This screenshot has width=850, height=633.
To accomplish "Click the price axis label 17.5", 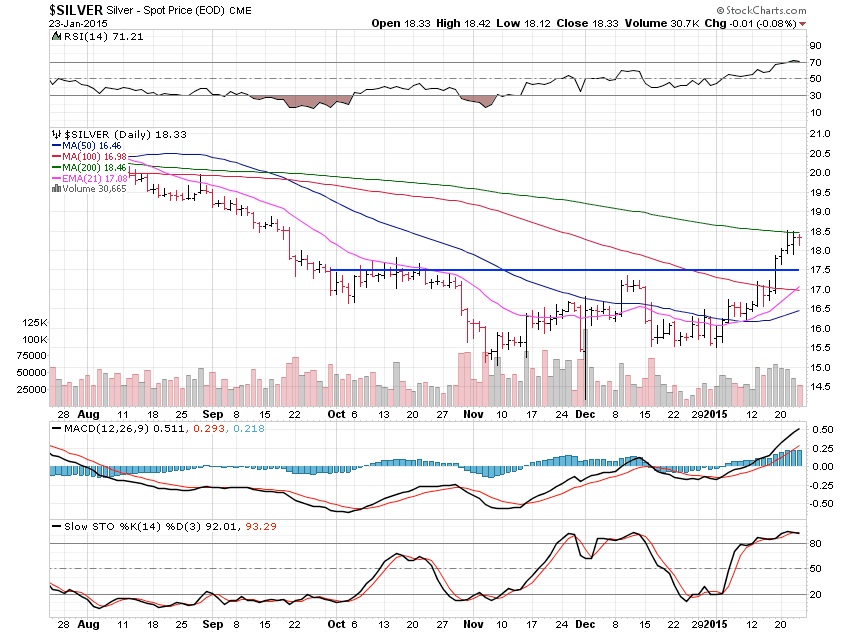I will [x=820, y=270].
